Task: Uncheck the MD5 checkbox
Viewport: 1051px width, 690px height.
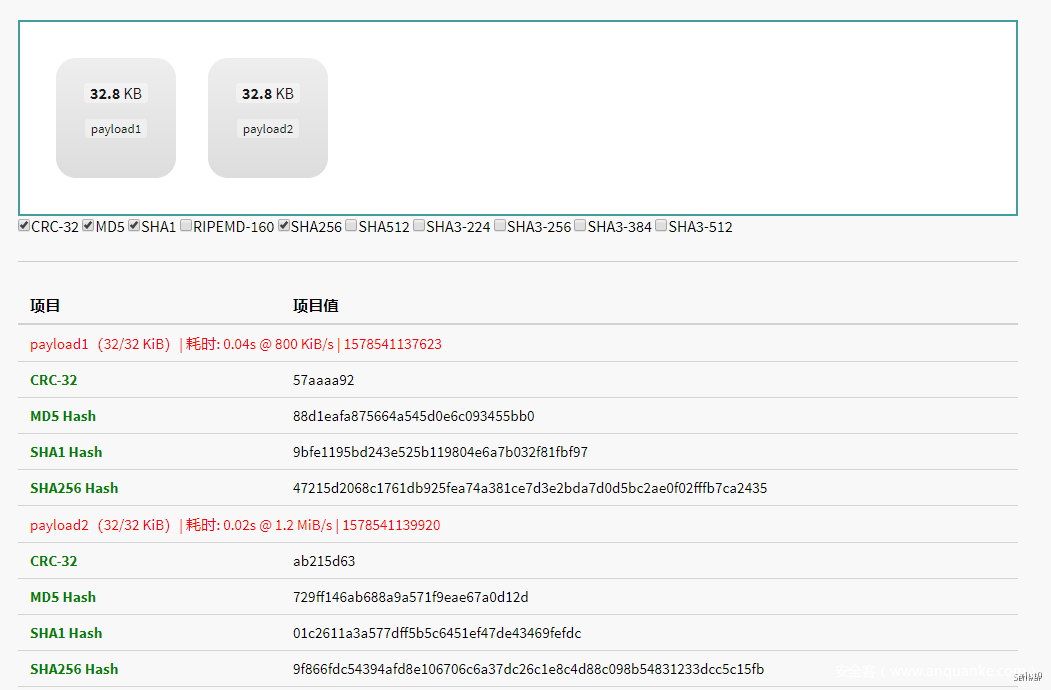Action: [x=88, y=226]
